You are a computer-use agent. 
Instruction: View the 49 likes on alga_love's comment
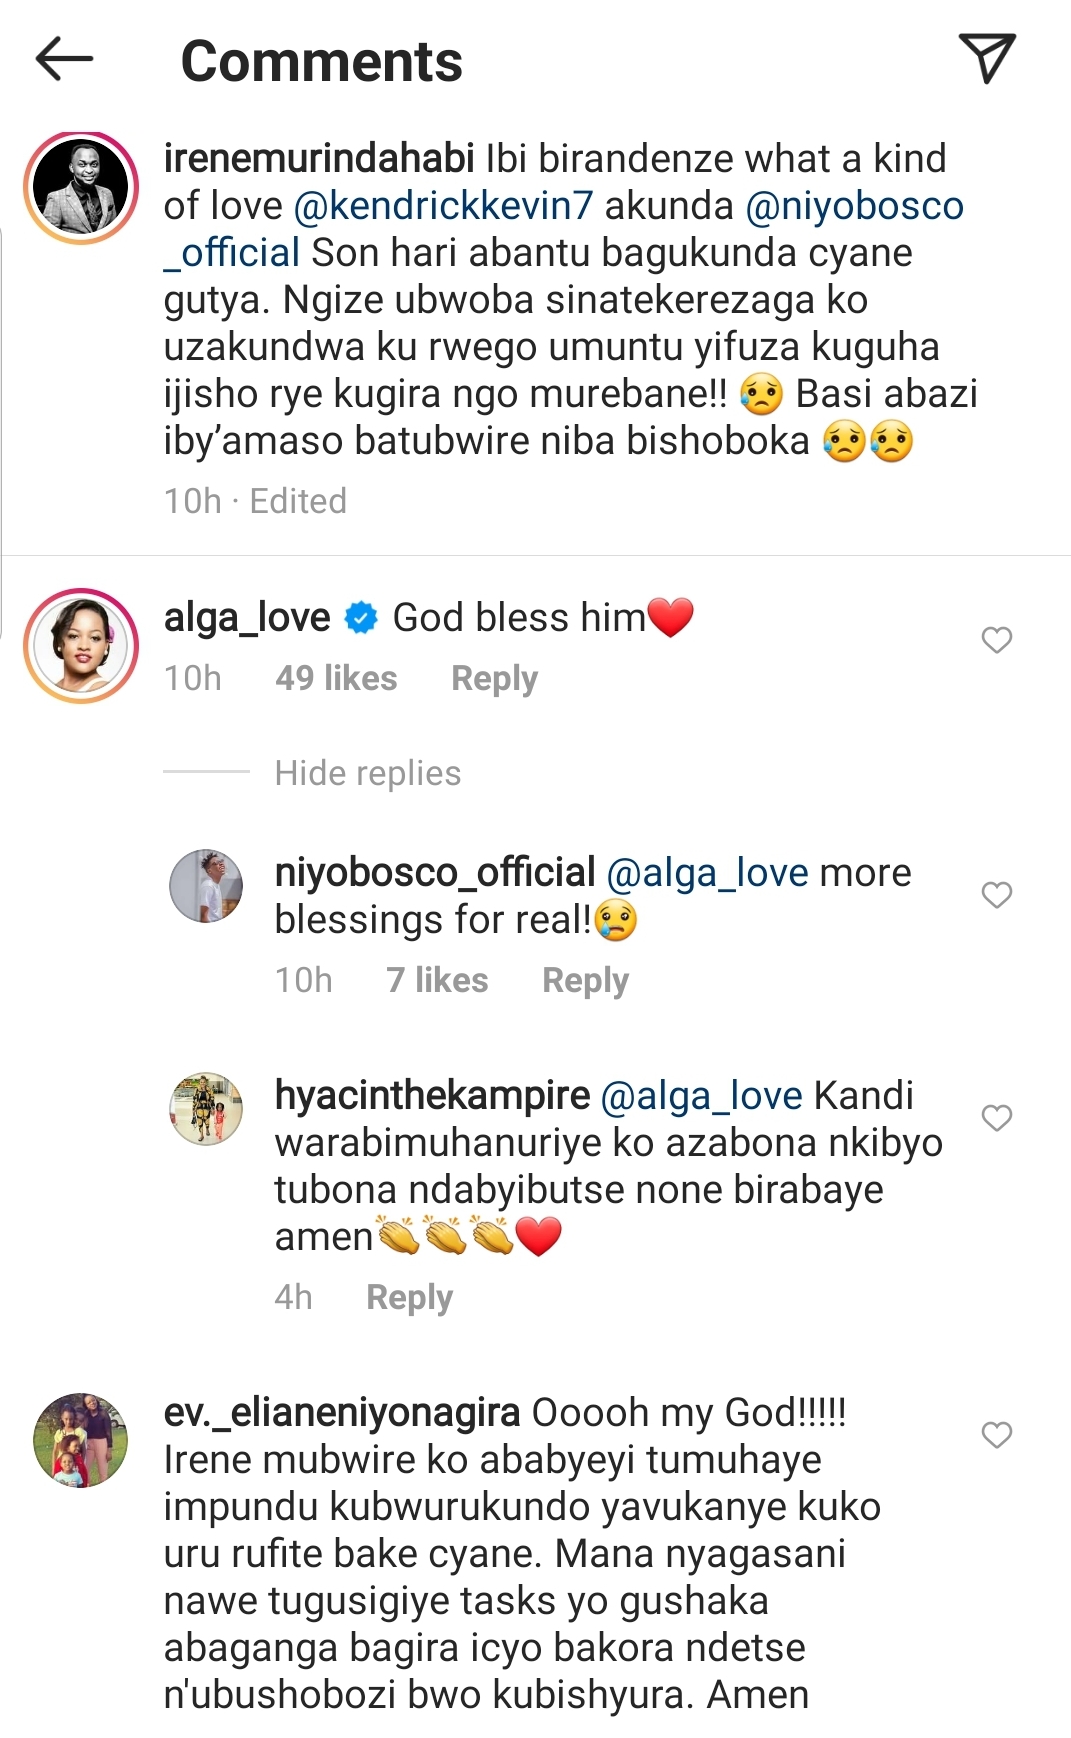click(x=336, y=679)
